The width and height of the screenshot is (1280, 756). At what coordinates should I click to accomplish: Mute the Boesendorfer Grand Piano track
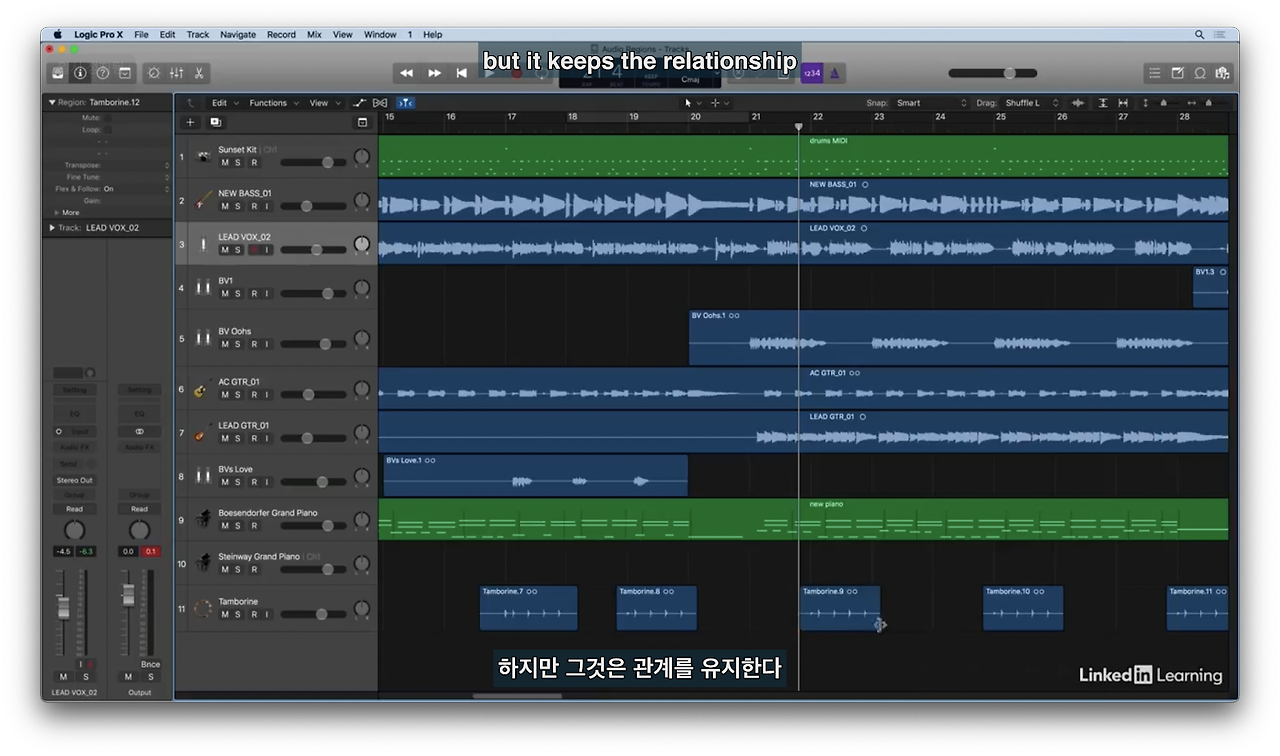224,526
